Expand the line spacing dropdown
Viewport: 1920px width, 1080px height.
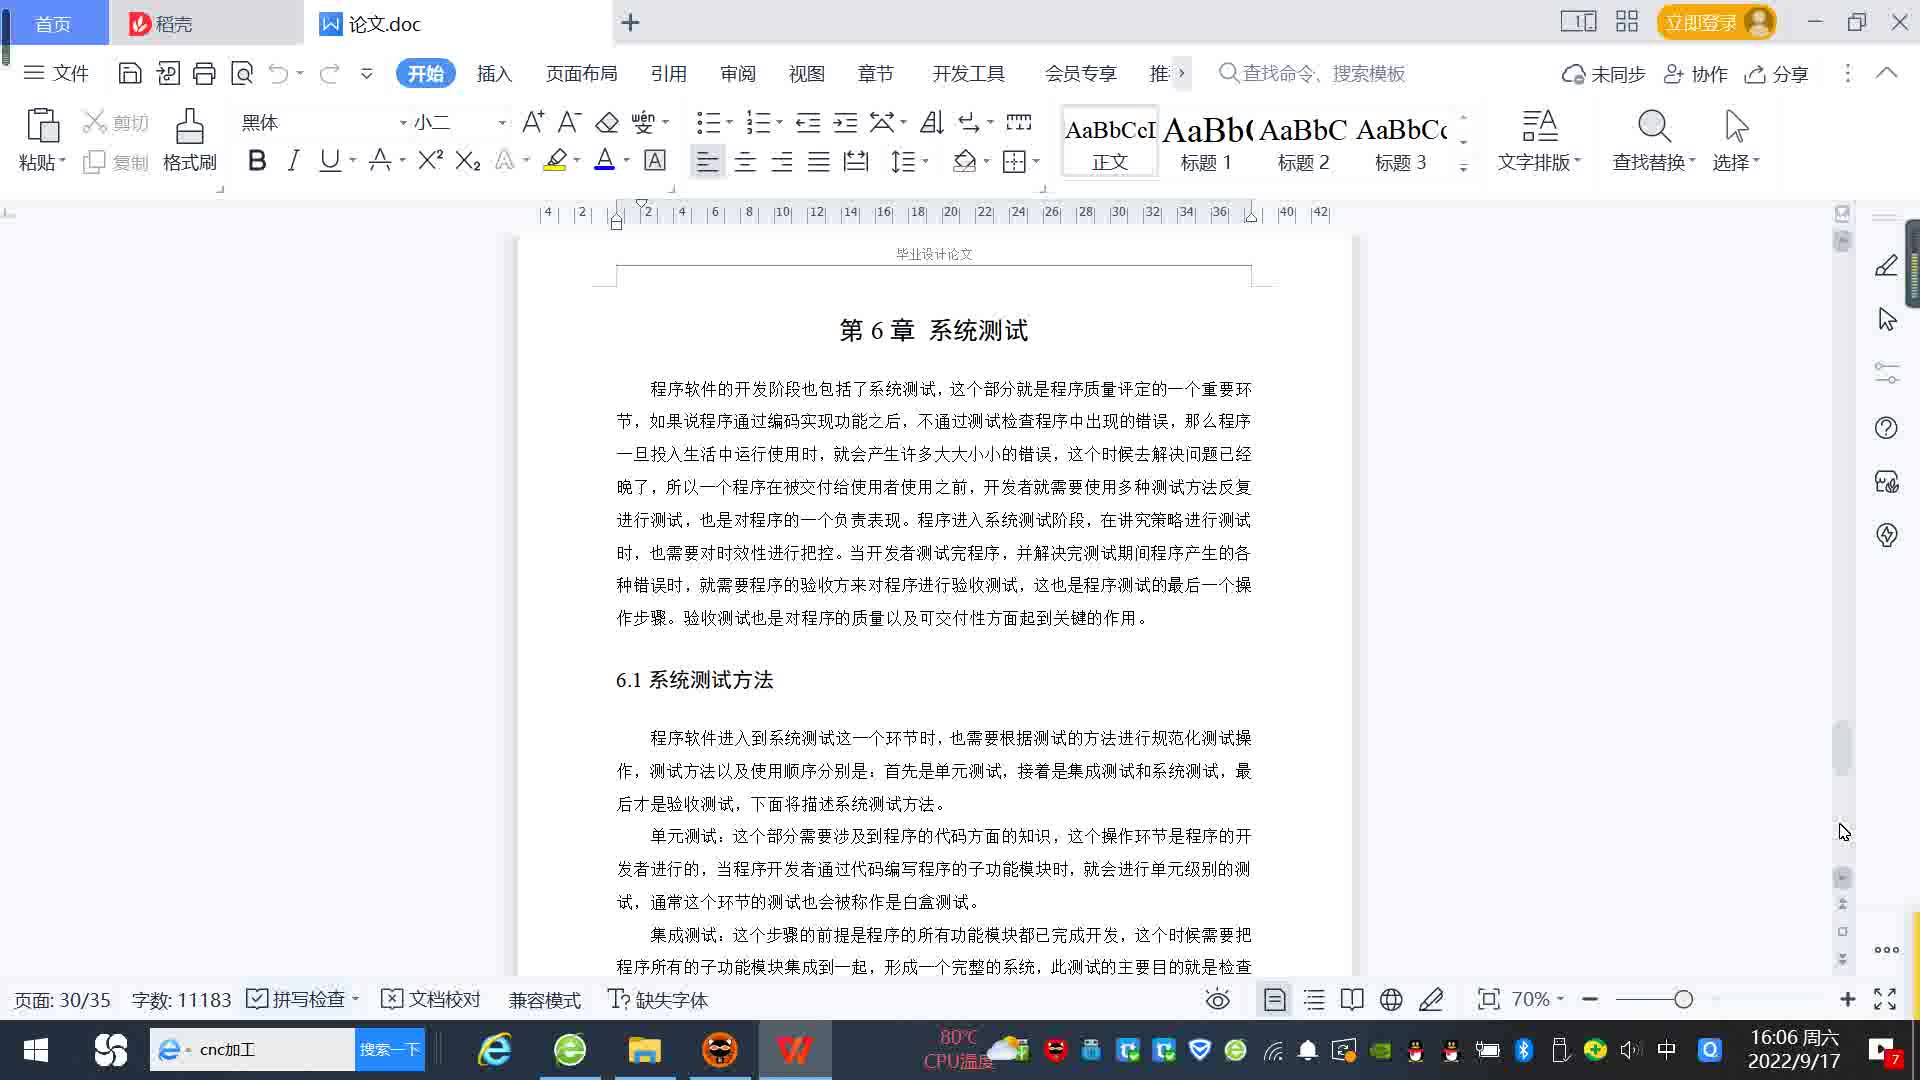925,161
